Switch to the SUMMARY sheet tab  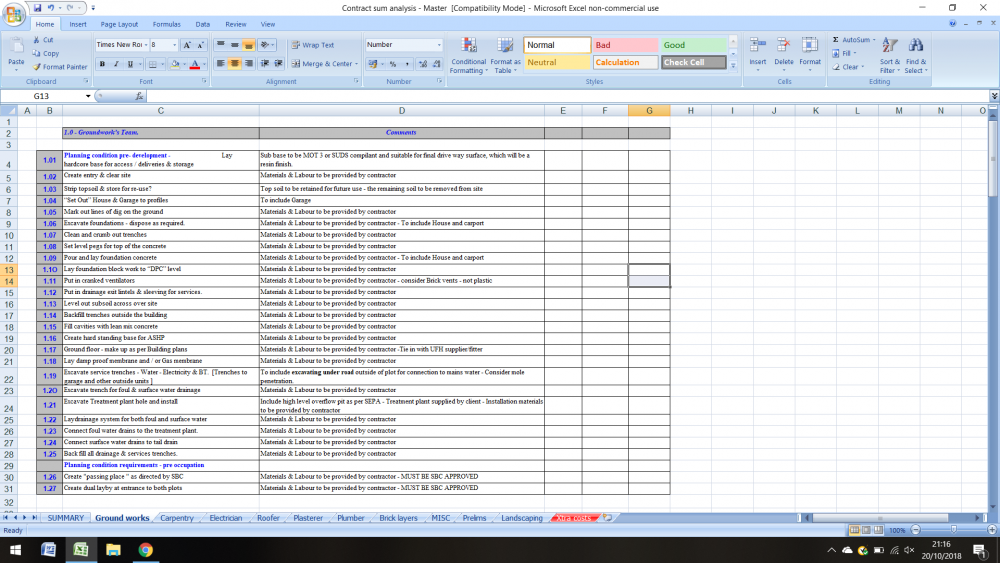click(x=65, y=518)
